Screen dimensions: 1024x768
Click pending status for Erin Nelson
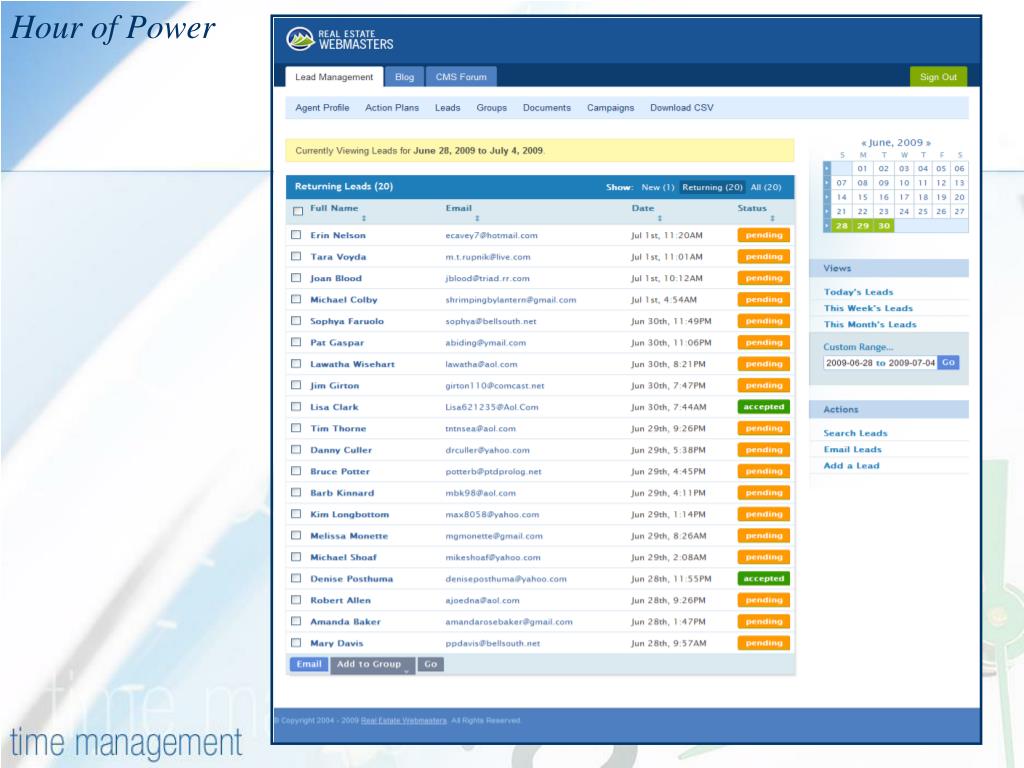click(x=763, y=235)
